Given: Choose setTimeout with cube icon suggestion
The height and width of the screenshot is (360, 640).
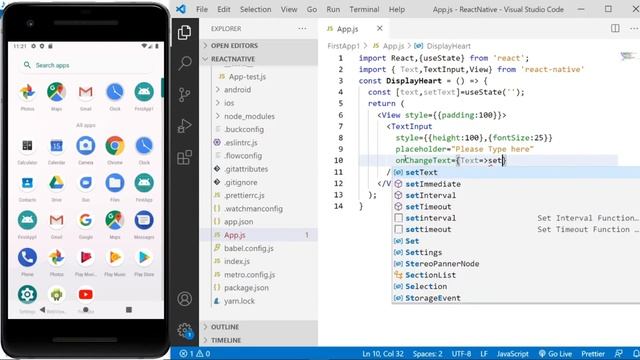Looking at the screenshot, I should coord(516,207).
